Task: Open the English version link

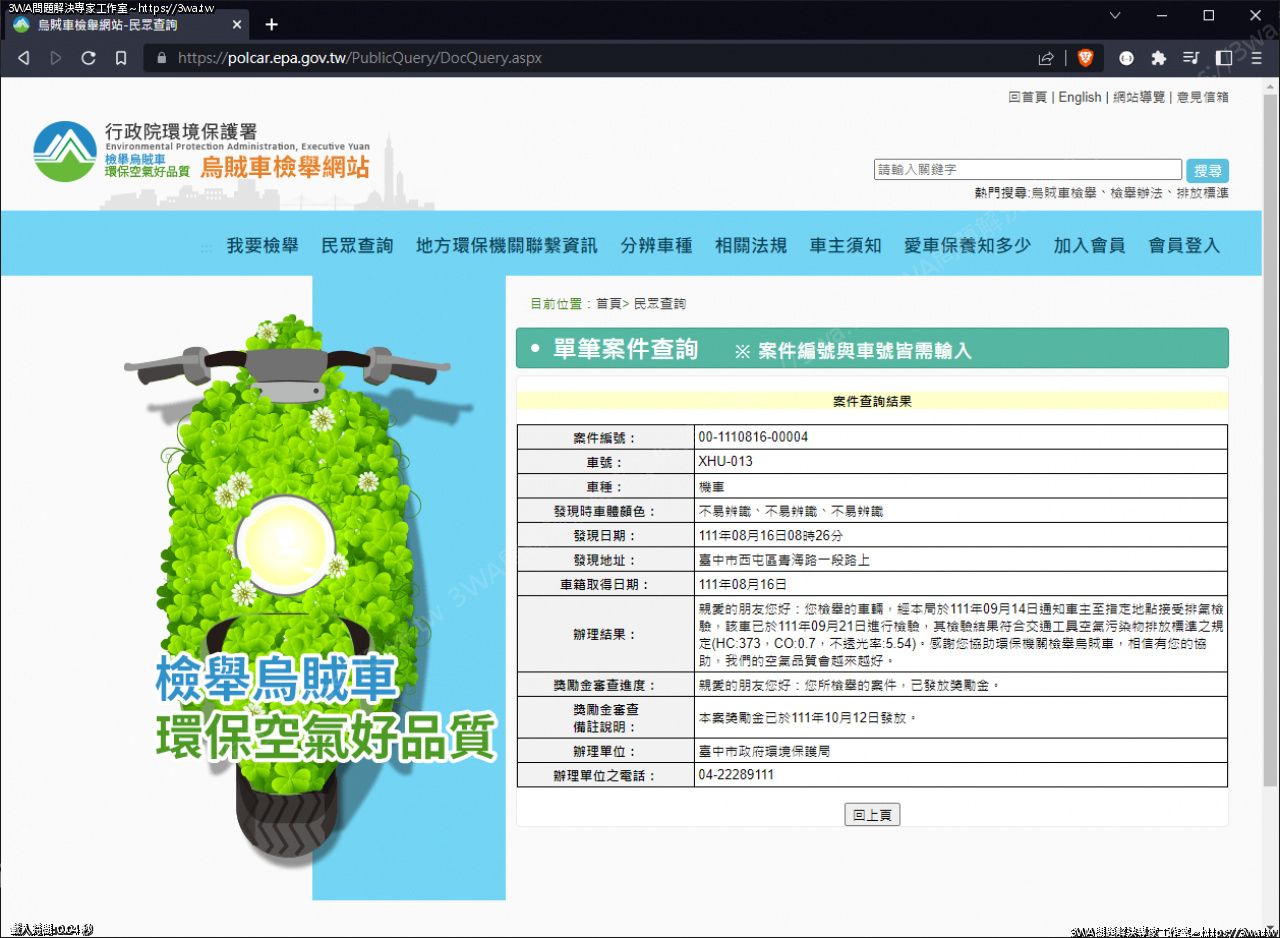Action: click(x=1079, y=97)
